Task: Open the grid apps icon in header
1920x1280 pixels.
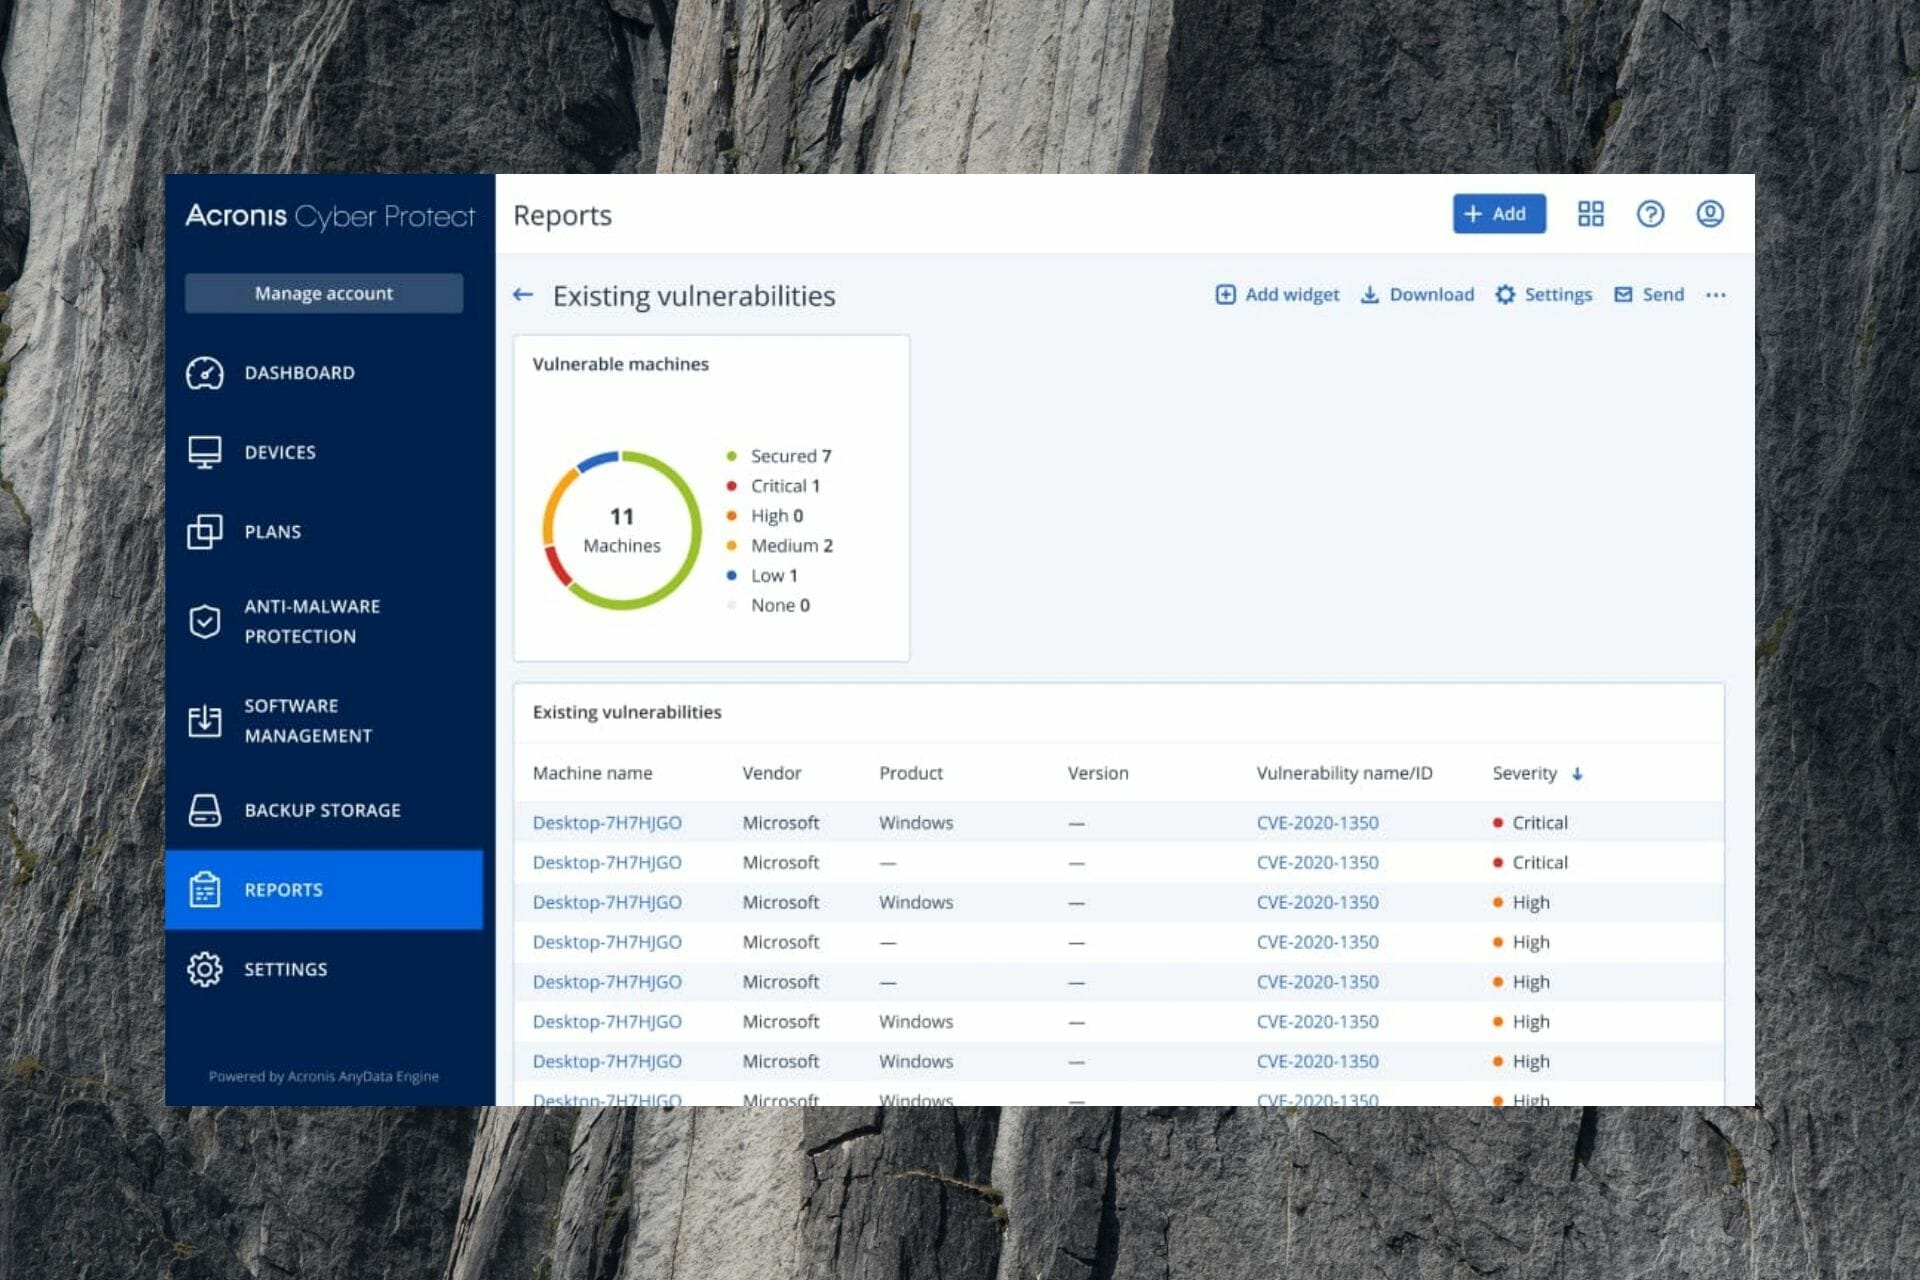Action: click(x=1590, y=214)
